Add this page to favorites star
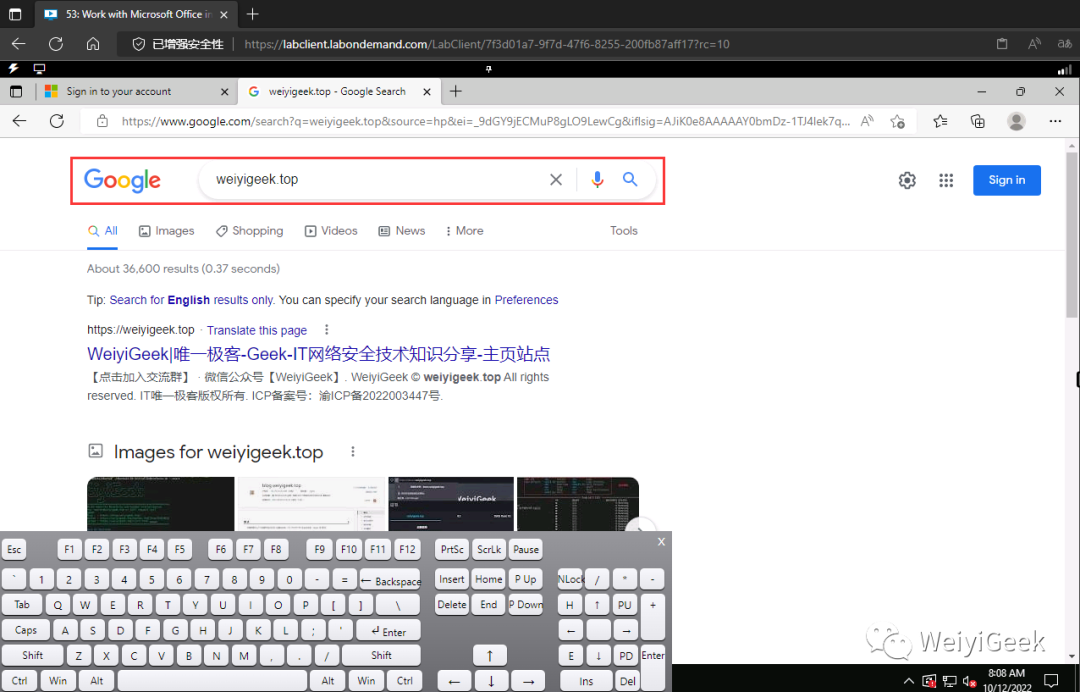 pos(897,122)
